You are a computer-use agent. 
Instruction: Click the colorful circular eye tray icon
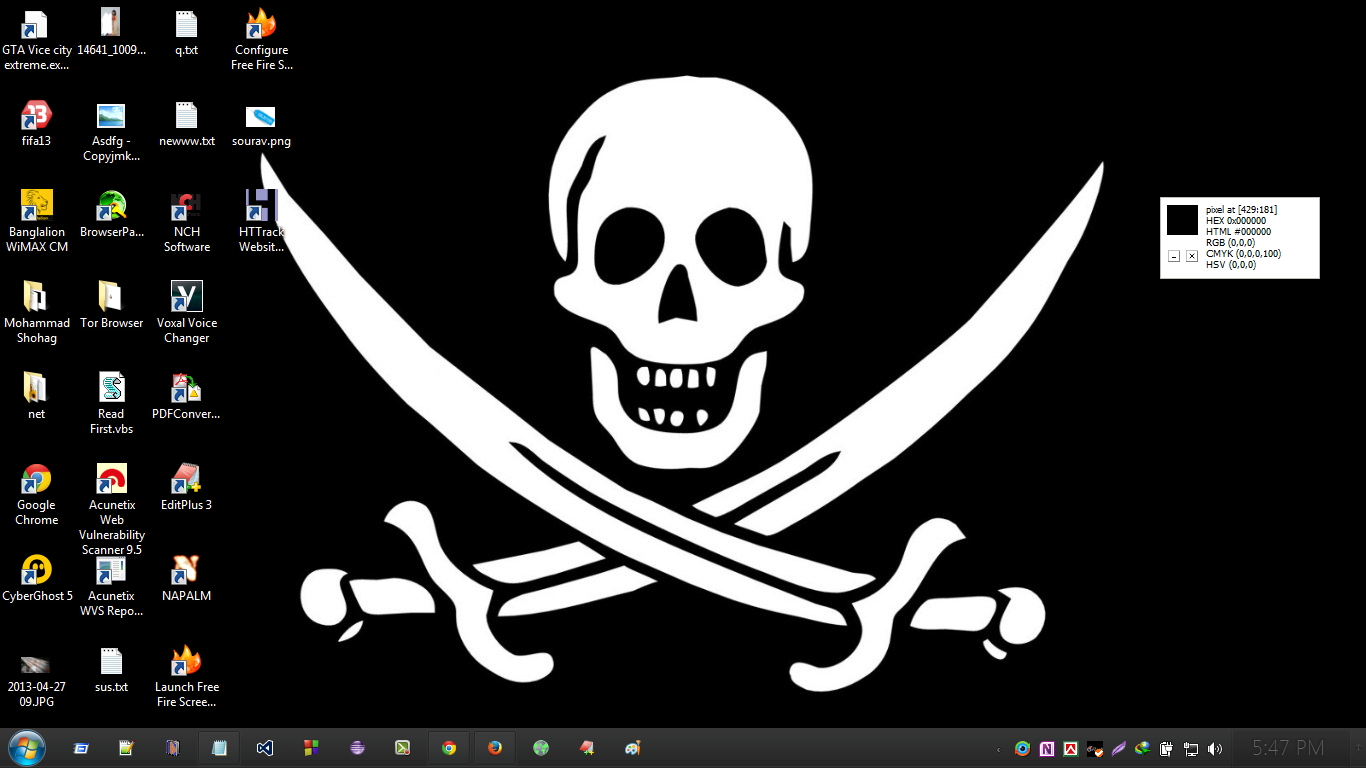coord(1022,748)
